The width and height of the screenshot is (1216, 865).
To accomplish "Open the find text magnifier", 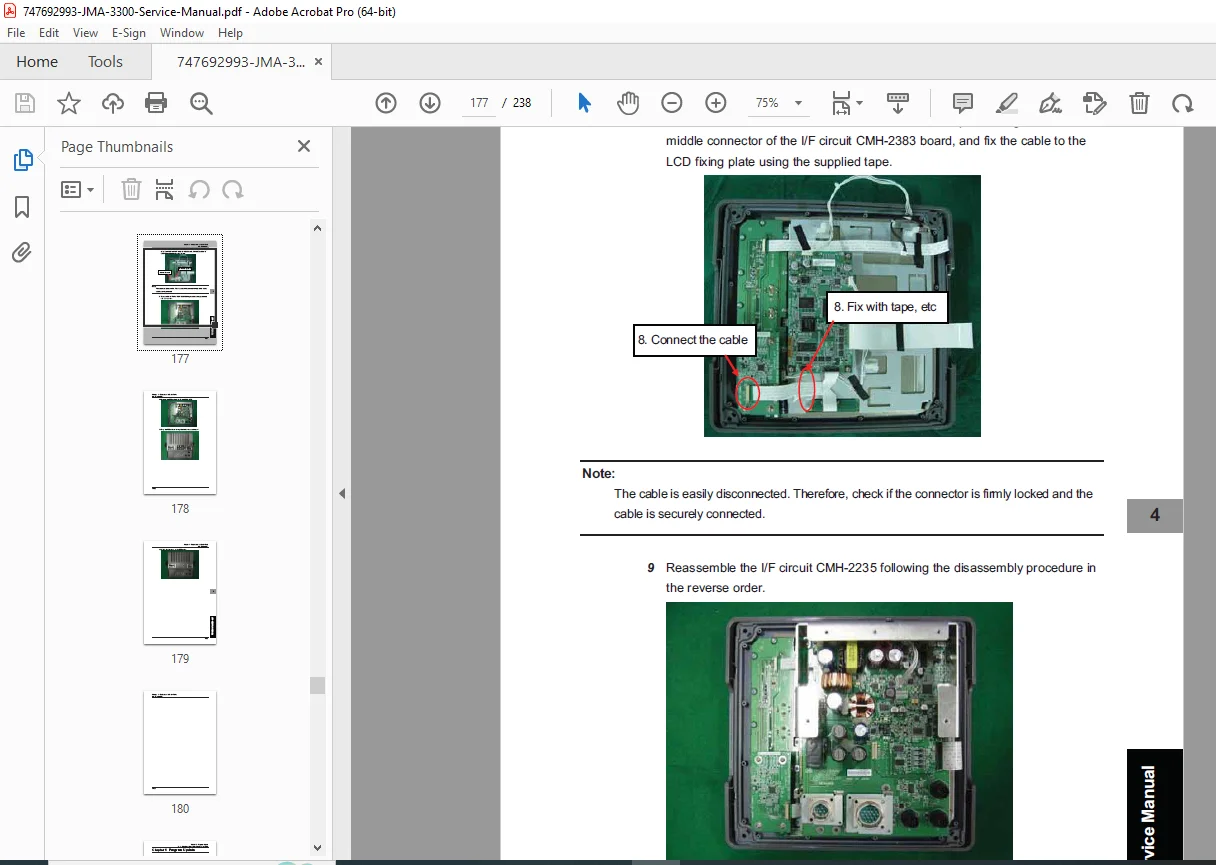I will pos(201,103).
